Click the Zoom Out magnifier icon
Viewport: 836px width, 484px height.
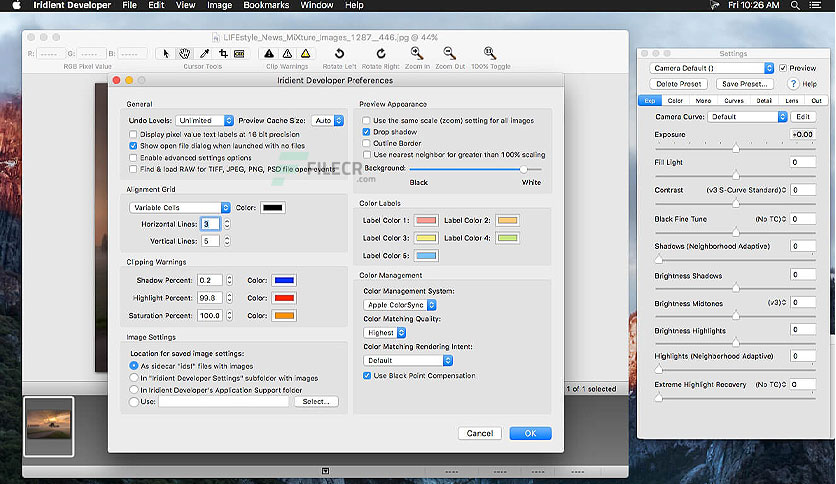449,53
